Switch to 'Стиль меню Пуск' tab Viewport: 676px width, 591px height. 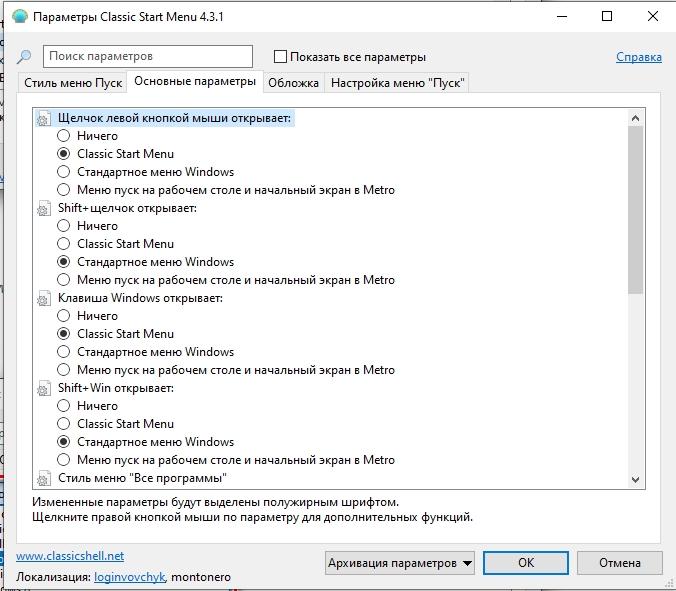pos(73,83)
